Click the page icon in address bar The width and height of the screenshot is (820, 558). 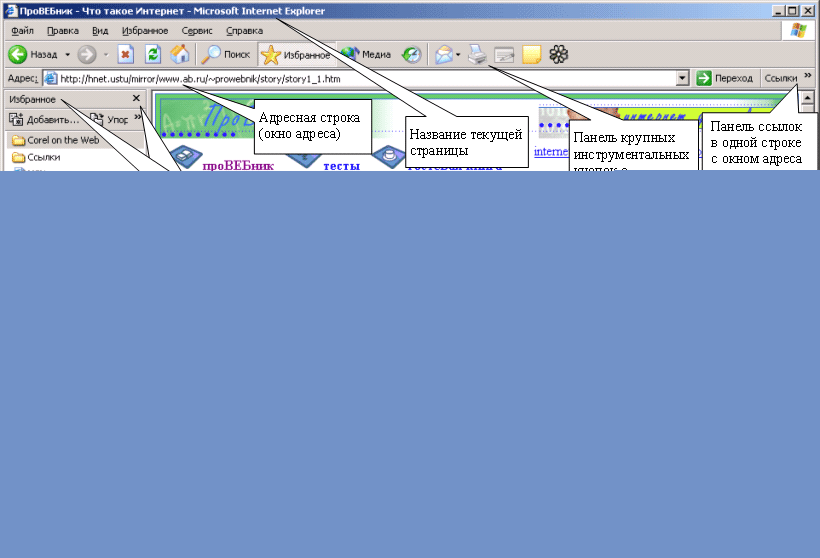click(x=51, y=78)
